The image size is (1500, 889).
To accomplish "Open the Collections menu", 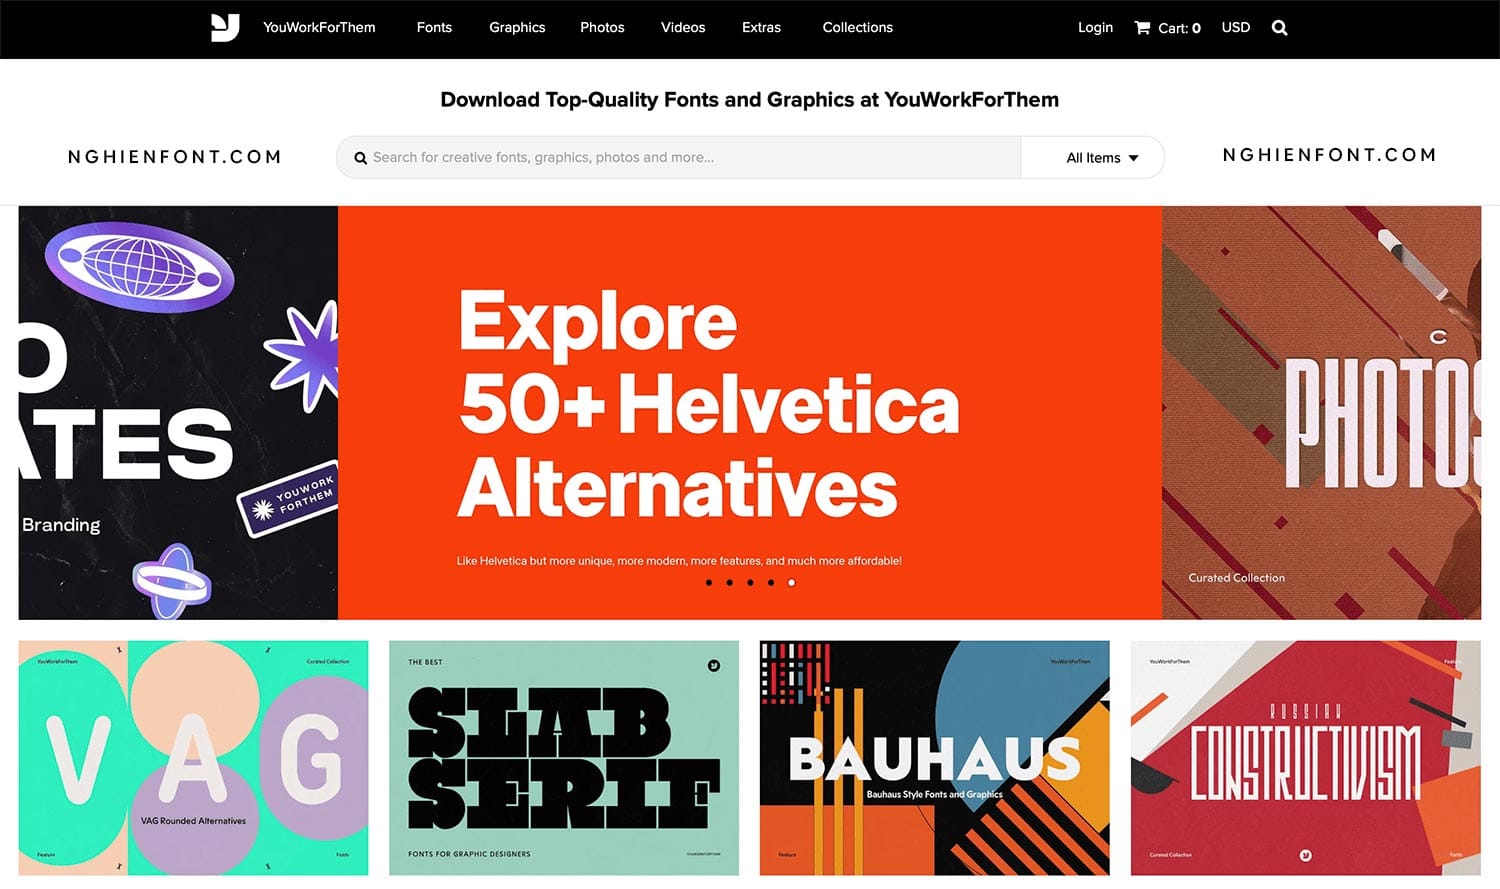I will click(x=857, y=27).
